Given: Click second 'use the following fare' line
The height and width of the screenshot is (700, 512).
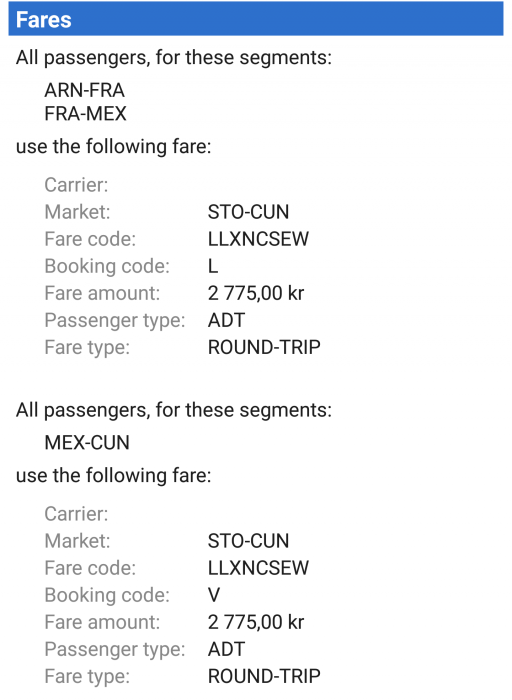Looking at the screenshot, I should pos(113,475).
